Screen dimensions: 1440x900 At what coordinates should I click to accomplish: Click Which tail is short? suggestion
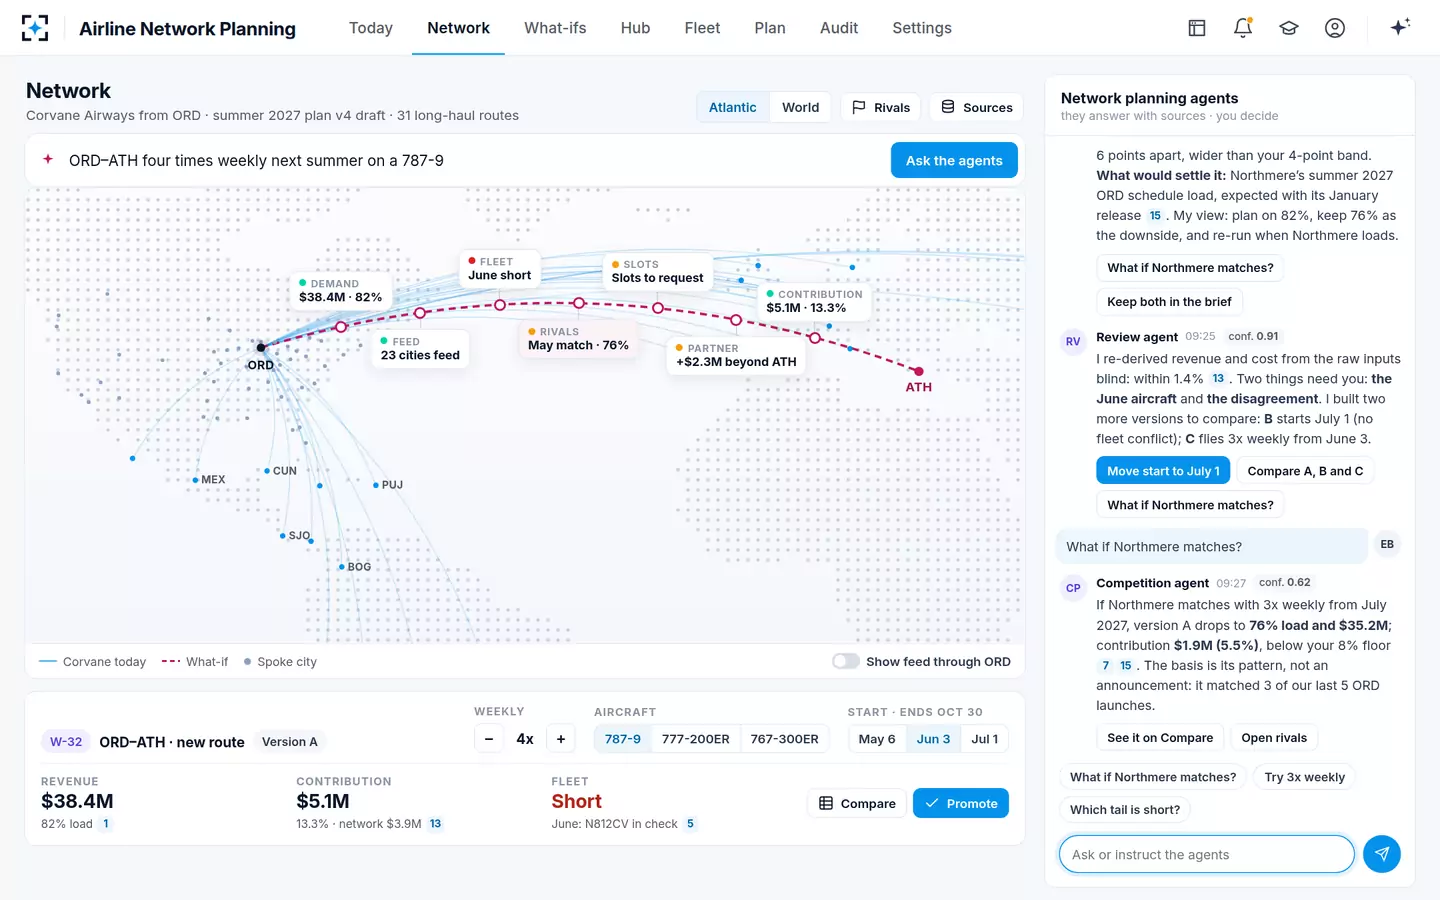[1125, 810]
